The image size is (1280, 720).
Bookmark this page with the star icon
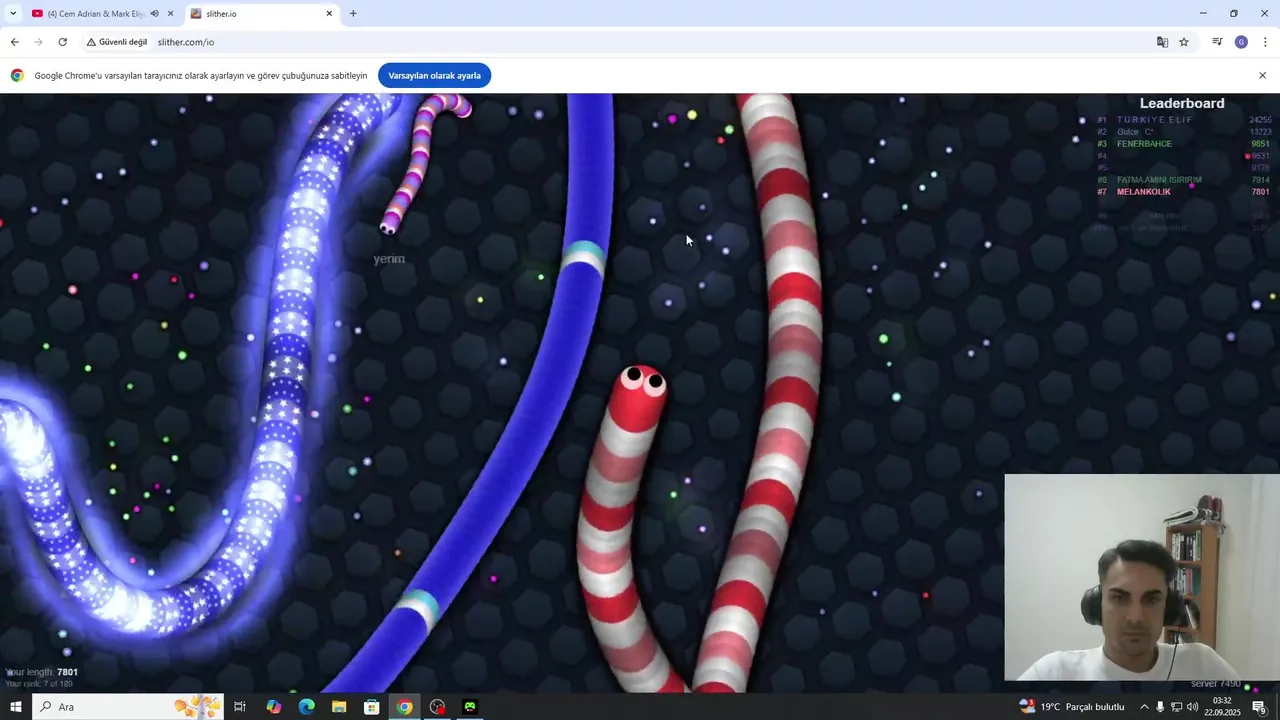(x=1184, y=42)
